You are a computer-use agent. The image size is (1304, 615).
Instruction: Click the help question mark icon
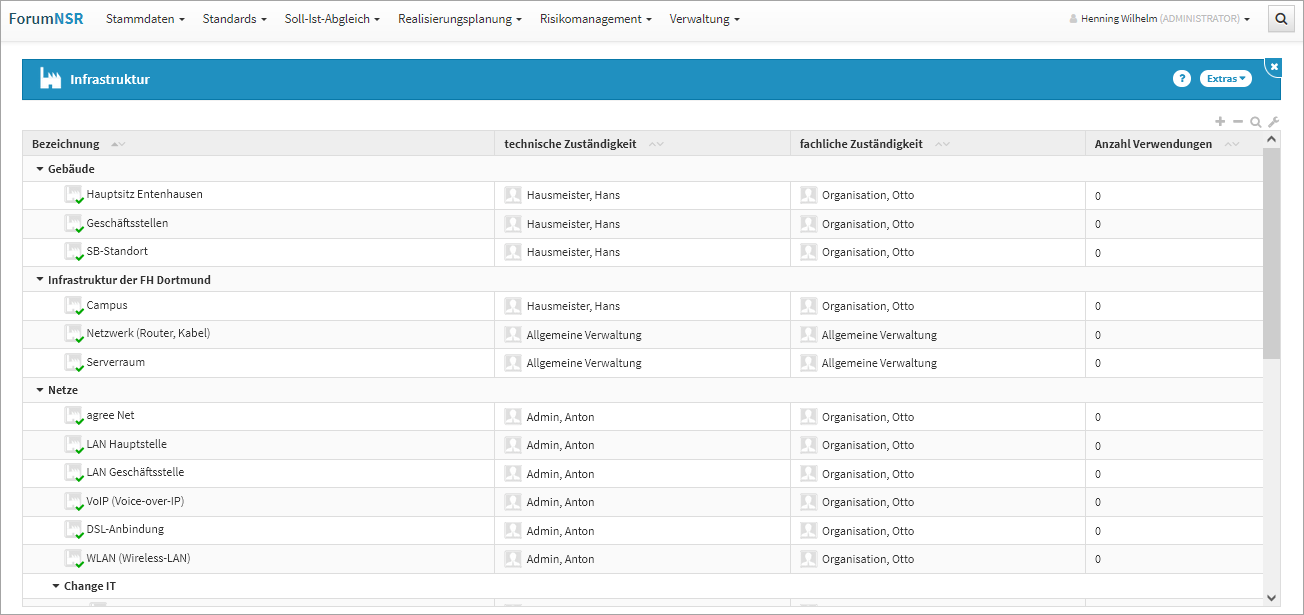(x=1181, y=79)
